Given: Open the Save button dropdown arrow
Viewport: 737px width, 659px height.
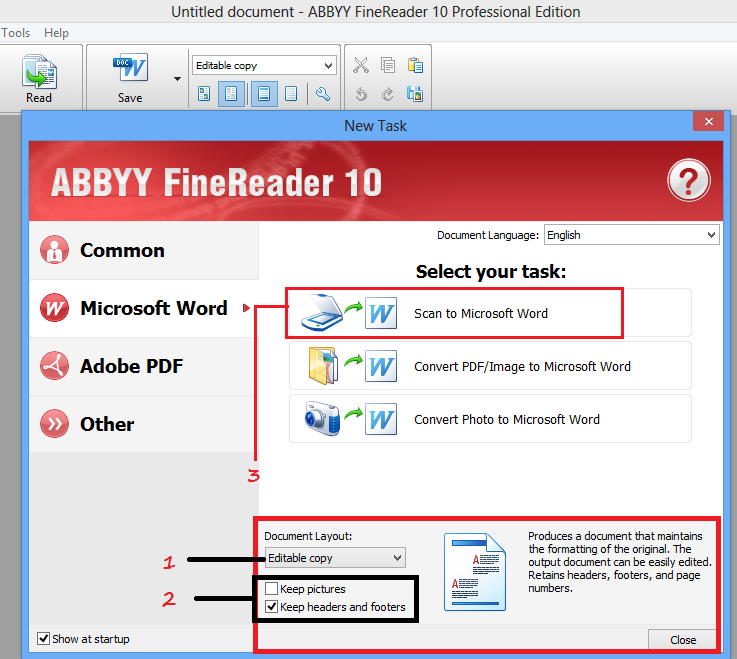Looking at the screenshot, I should click(x=177, y=78).
